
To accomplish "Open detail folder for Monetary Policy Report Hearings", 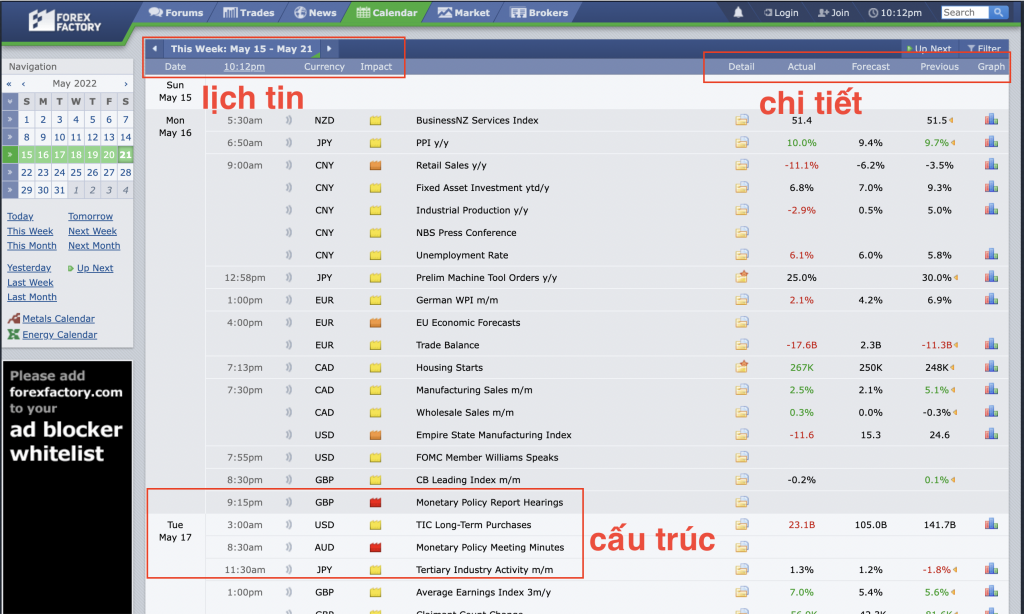I will coord(742,502).
